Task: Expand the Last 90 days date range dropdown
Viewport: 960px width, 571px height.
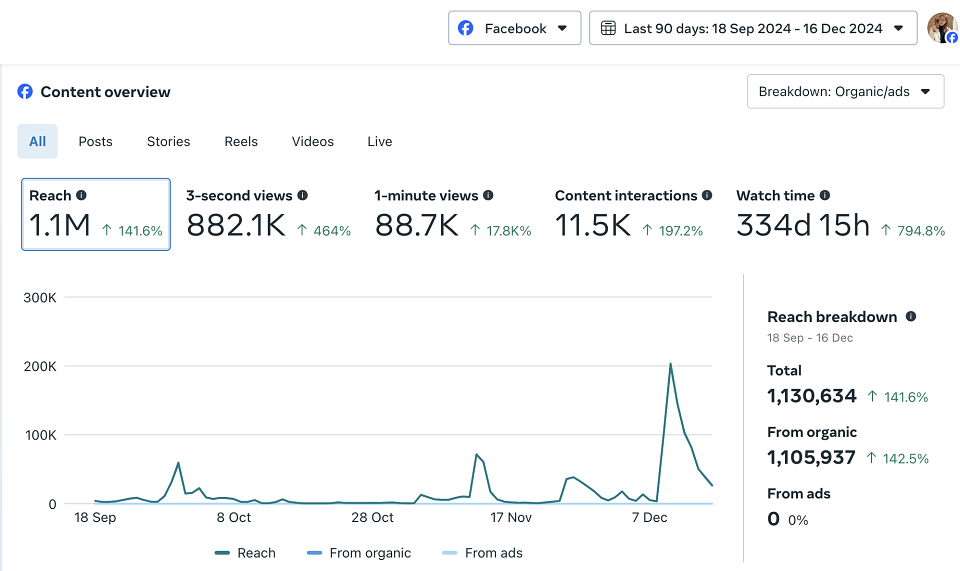Action: tap(753, 28)
